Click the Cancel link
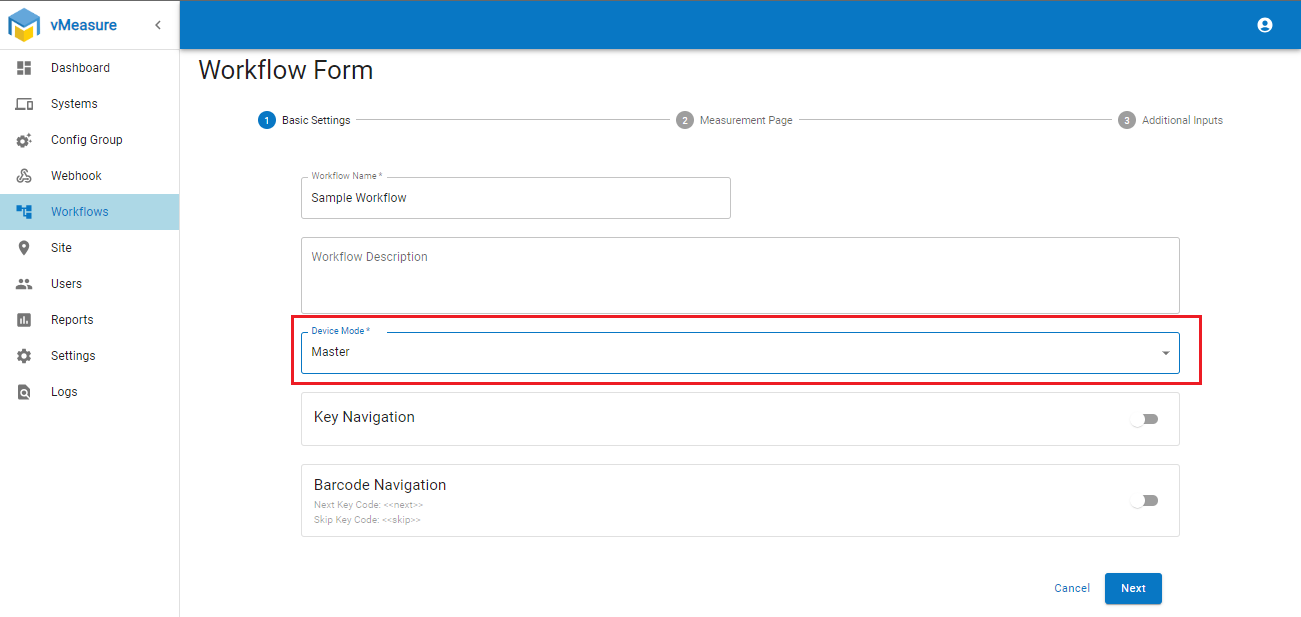Viewport: 1301px width, 617px height. tap(1072, 588)
